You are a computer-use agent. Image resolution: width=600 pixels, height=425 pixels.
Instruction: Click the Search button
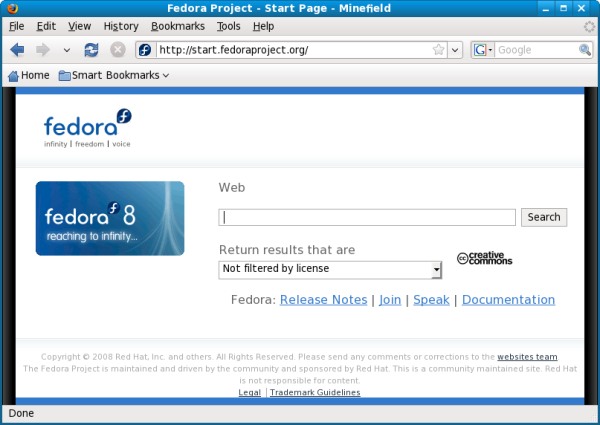click(x=544, y=217)
